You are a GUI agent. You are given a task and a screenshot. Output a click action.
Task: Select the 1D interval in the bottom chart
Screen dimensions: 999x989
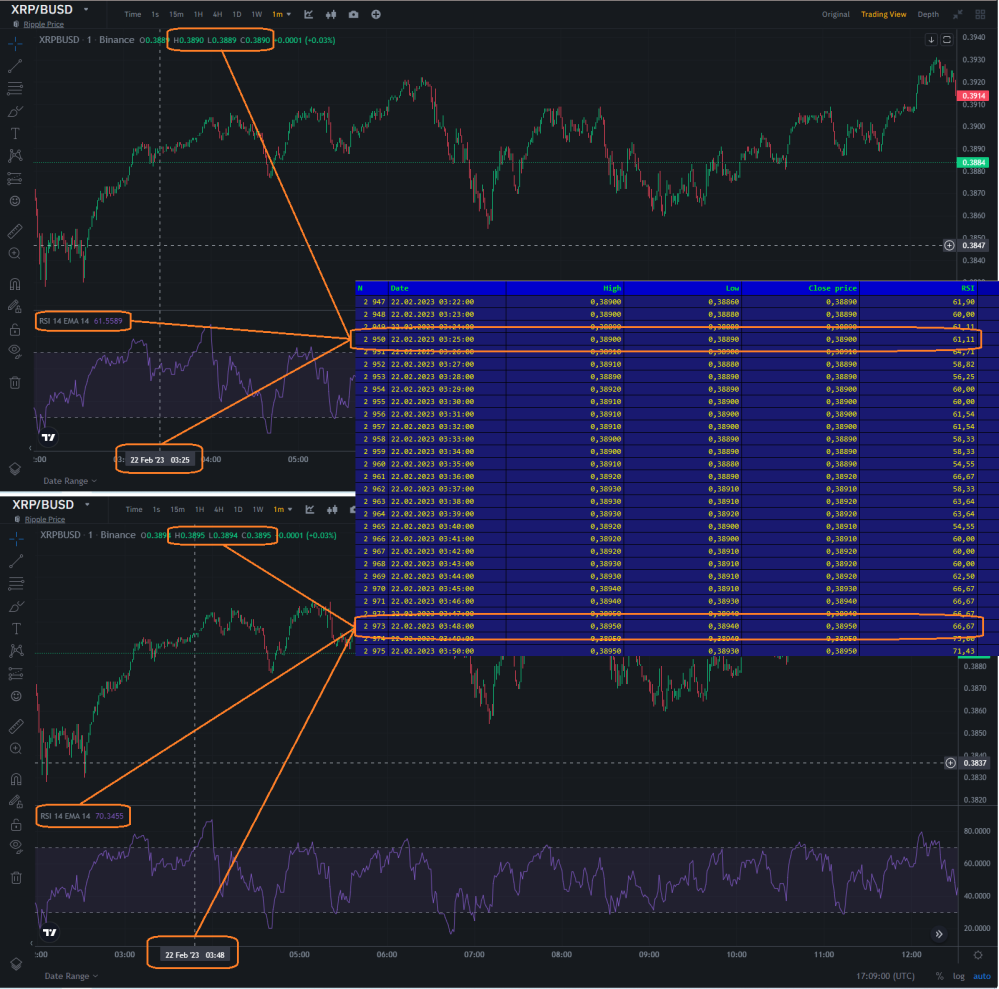tap(238, 509)
